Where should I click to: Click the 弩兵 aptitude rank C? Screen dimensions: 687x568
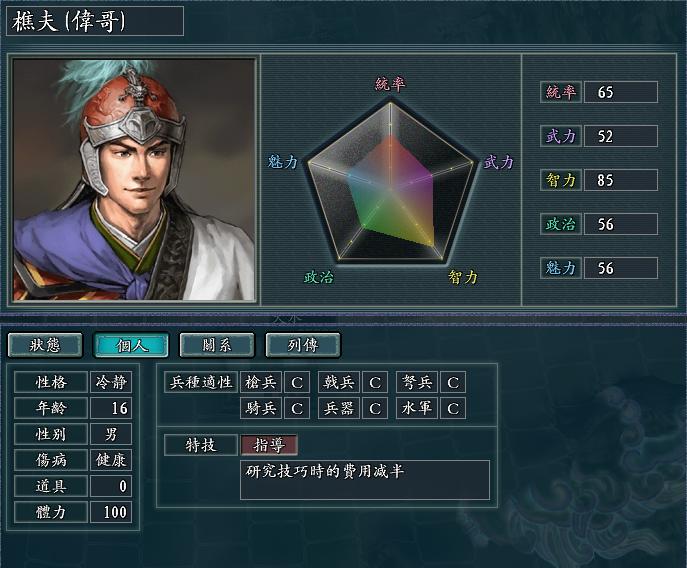click(x=453, y=382)
